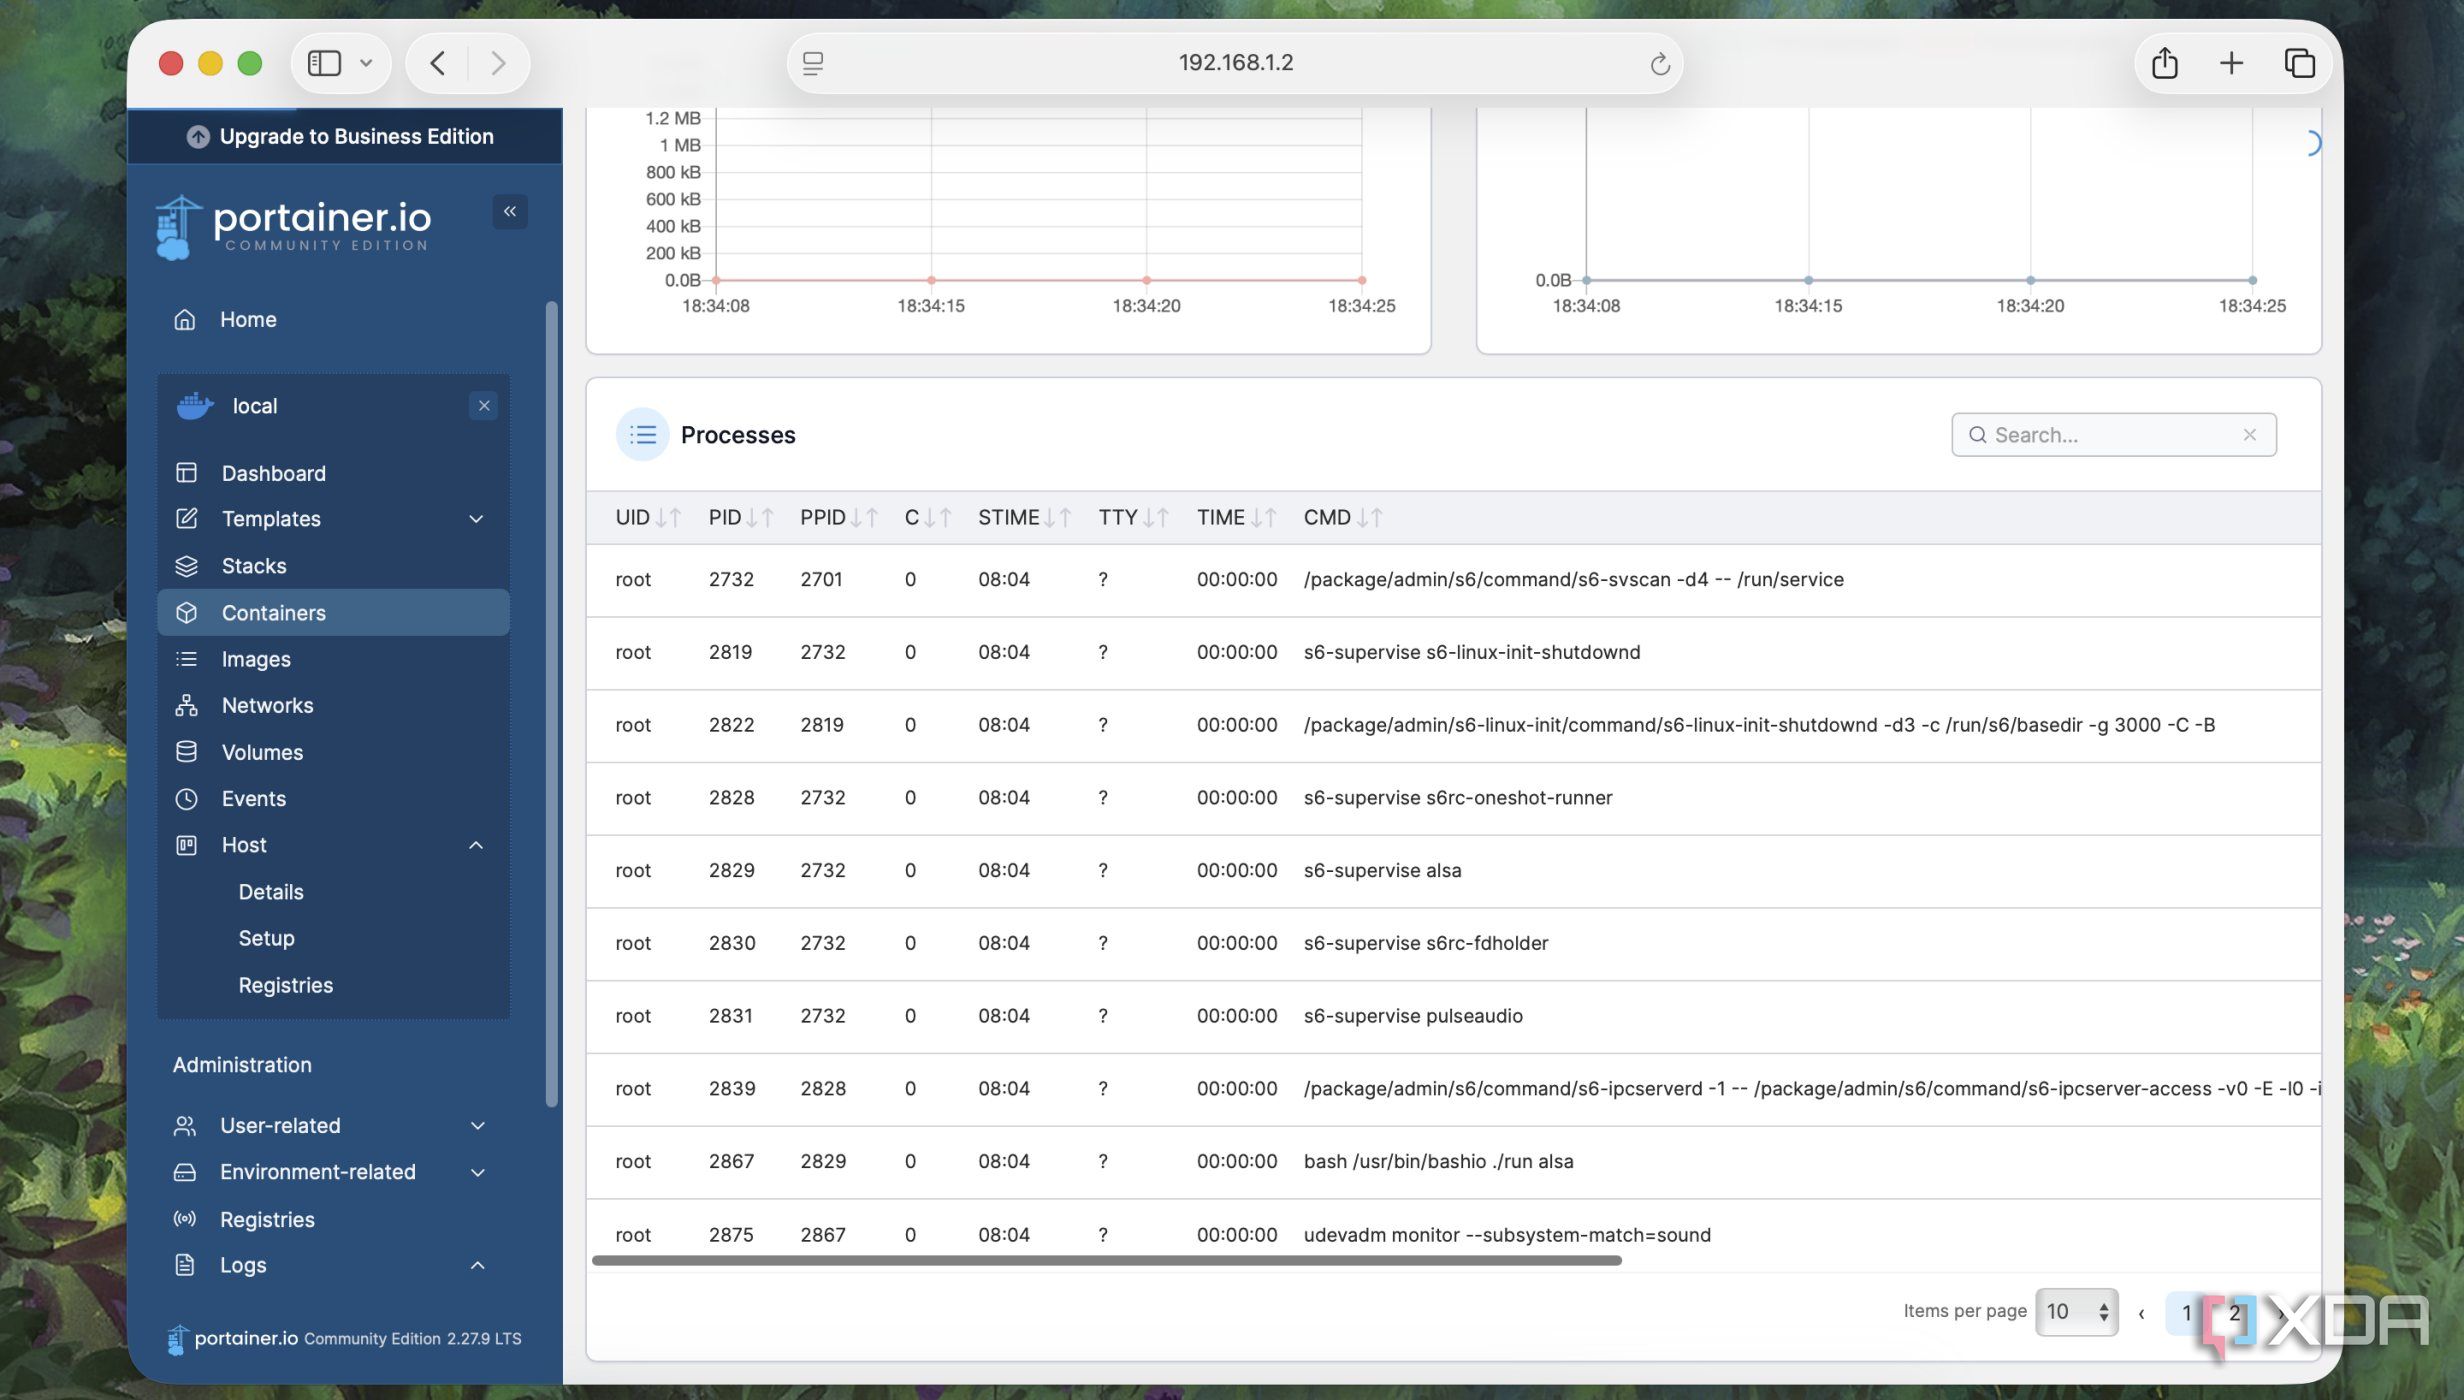Open the Safari share menu
The image size is (2464, 1400).
click(x=2164, y=63)
